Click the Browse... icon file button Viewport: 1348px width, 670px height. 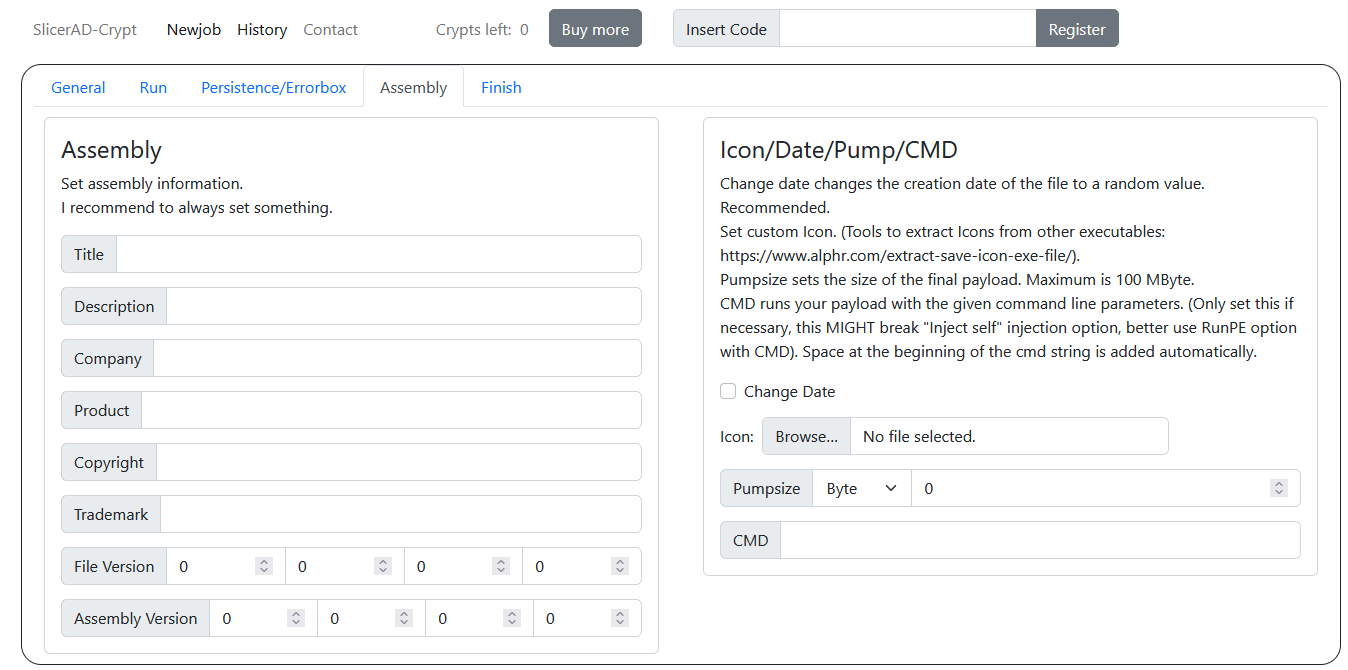pyautogui.click(x=807, y=436)
